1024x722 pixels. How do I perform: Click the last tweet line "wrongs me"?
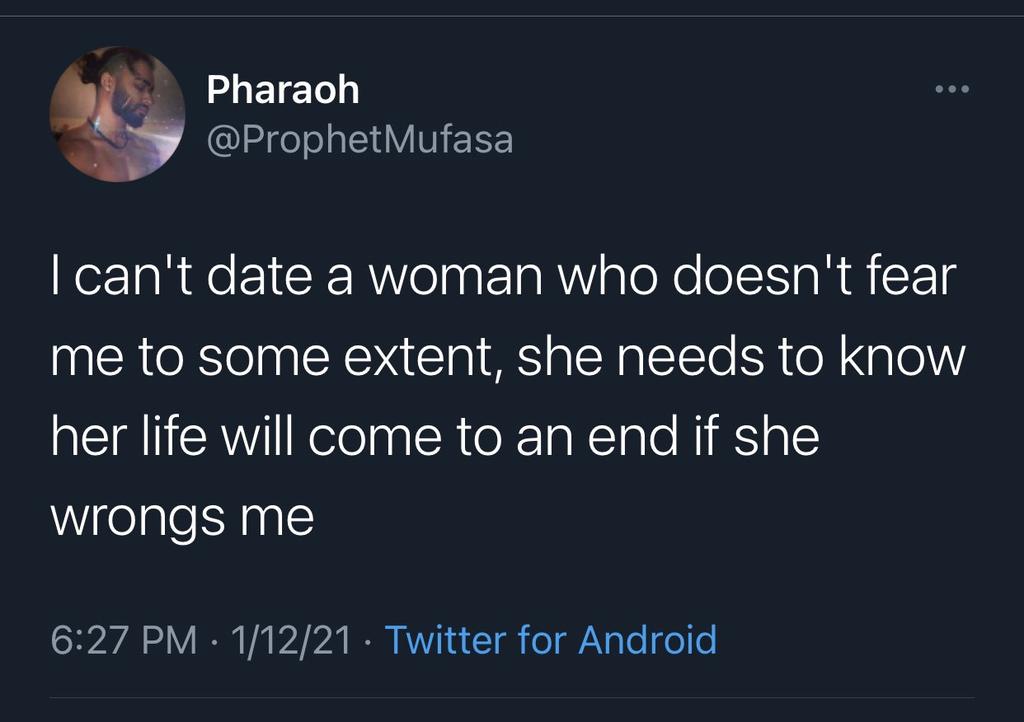pyautogui.click(x=182, y=519)
